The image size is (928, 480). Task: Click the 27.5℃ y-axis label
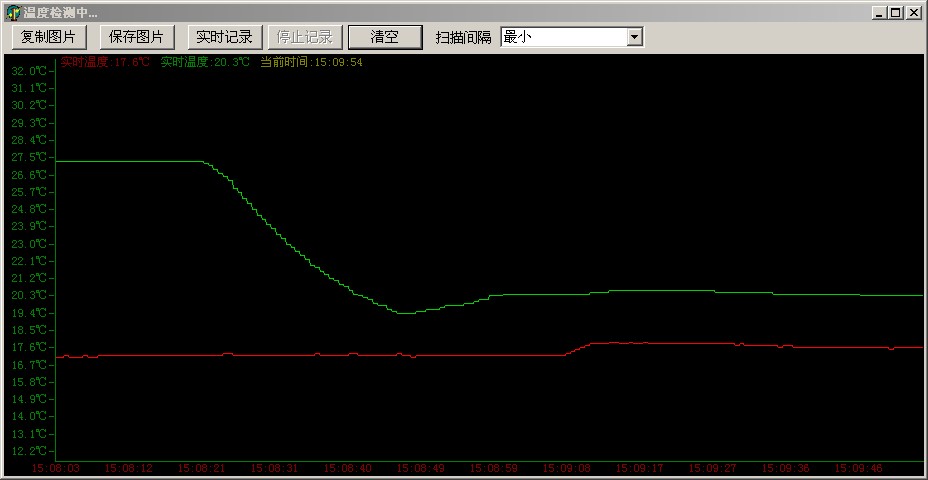tap(29, 157)
